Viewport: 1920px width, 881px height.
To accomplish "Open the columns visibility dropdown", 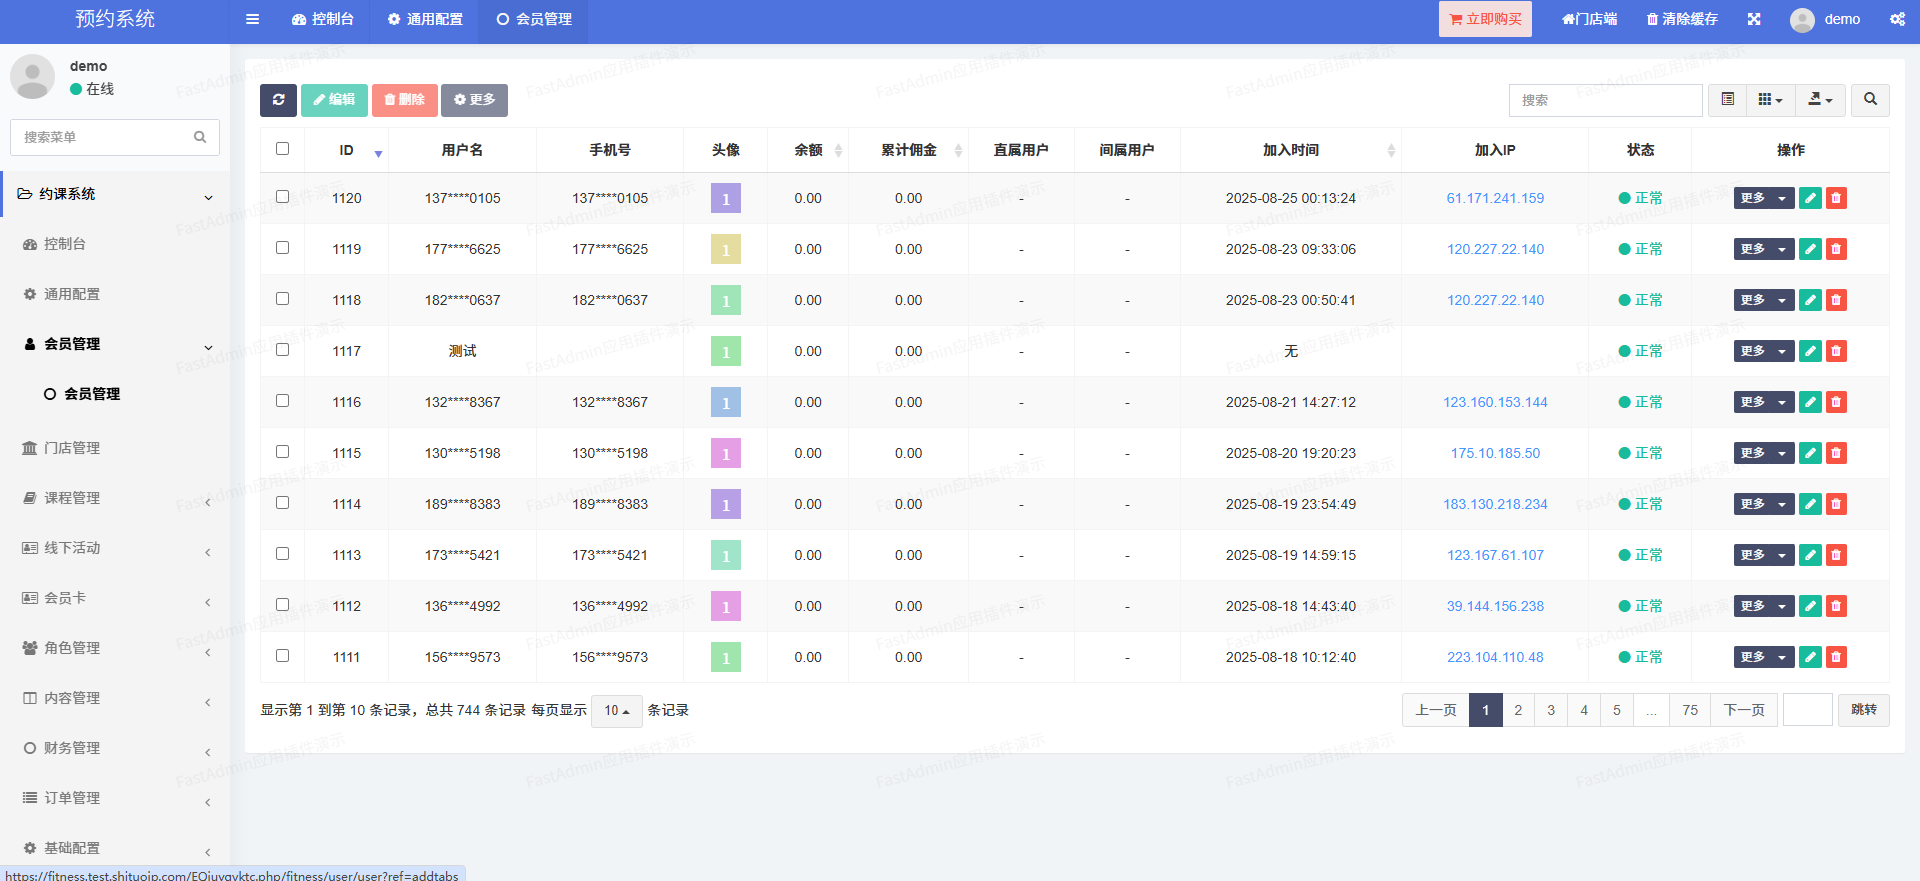I will [1770, 100].
